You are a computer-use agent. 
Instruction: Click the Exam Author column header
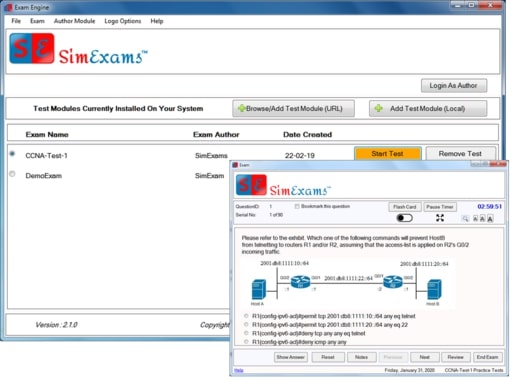click(x=216, y=134)
